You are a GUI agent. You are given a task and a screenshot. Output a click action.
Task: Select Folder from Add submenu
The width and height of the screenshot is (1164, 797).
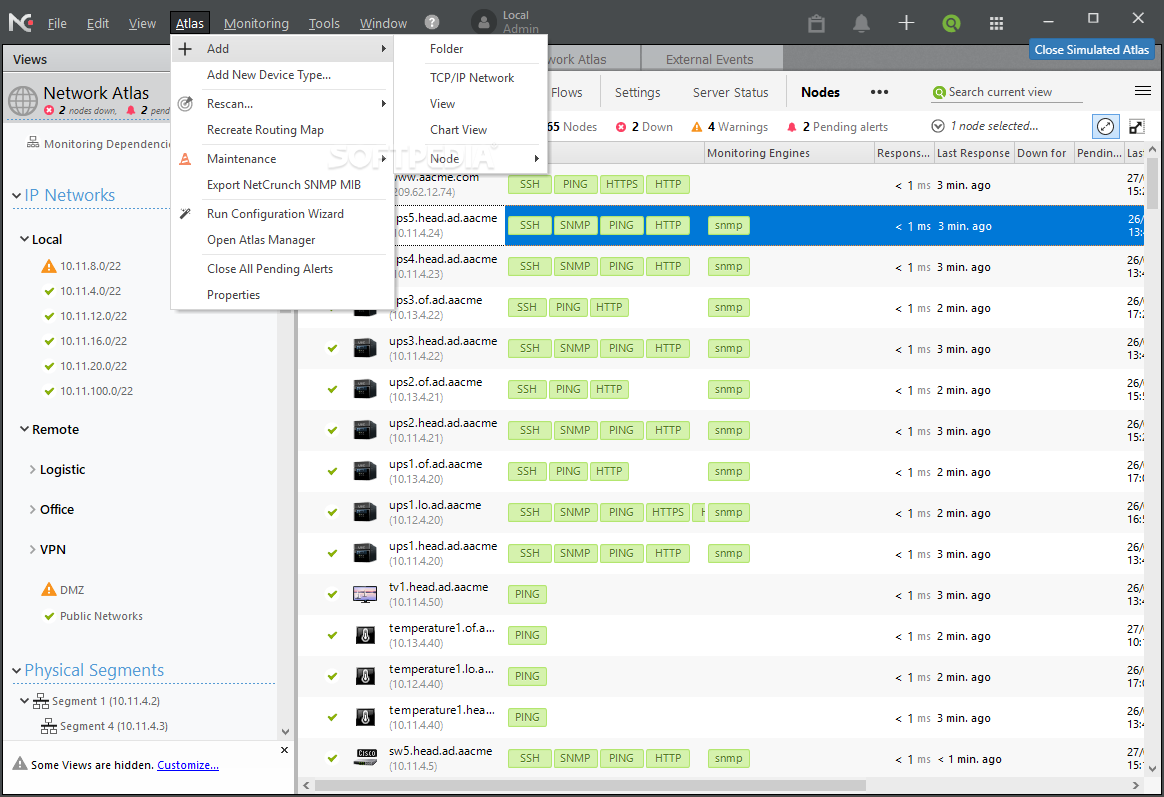[446, 49]
